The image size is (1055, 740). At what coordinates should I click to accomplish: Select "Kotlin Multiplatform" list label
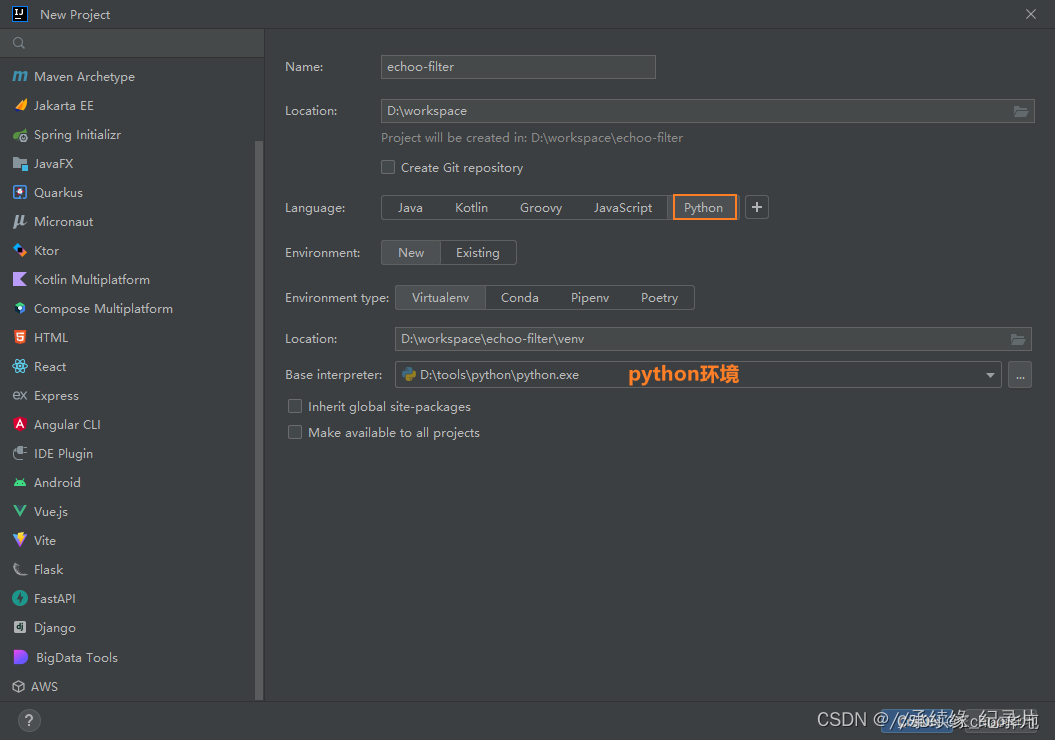click(x=92, y=279)
